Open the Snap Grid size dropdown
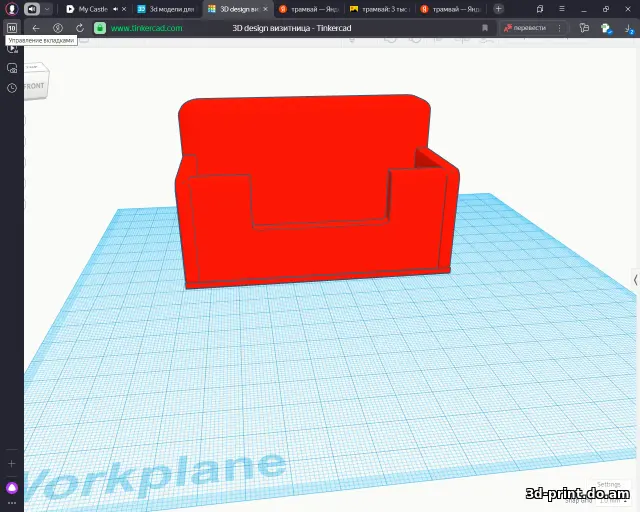Screen dimensions: 640x512 point(614,501)
